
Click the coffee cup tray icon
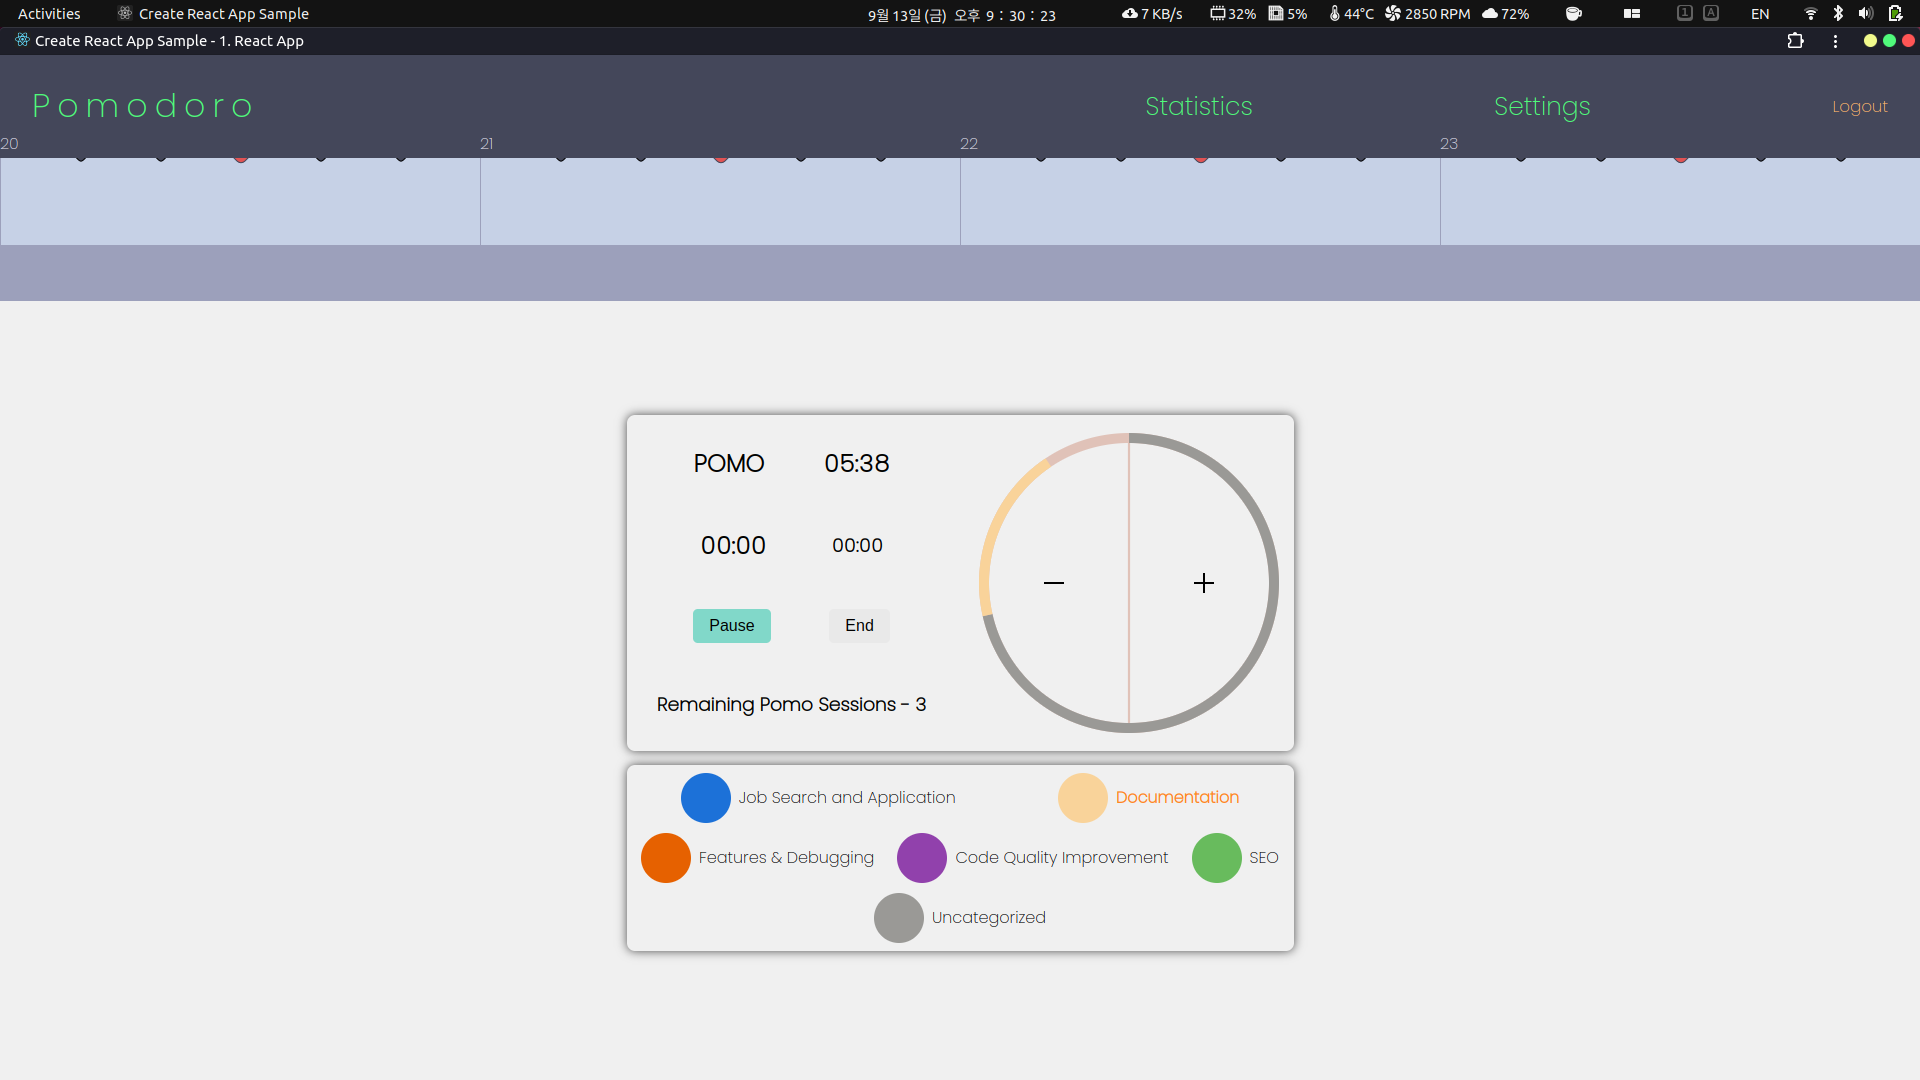pos(1573,14)
